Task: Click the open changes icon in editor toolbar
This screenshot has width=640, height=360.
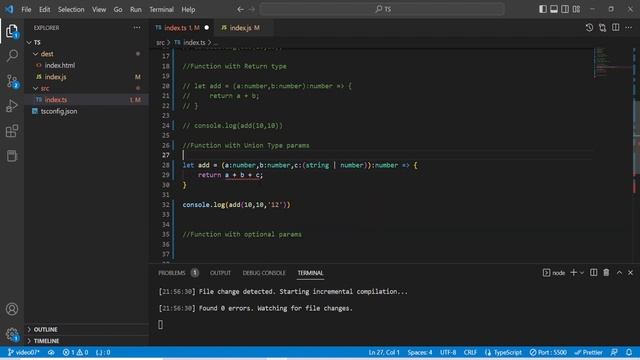Action: (602, 28)
